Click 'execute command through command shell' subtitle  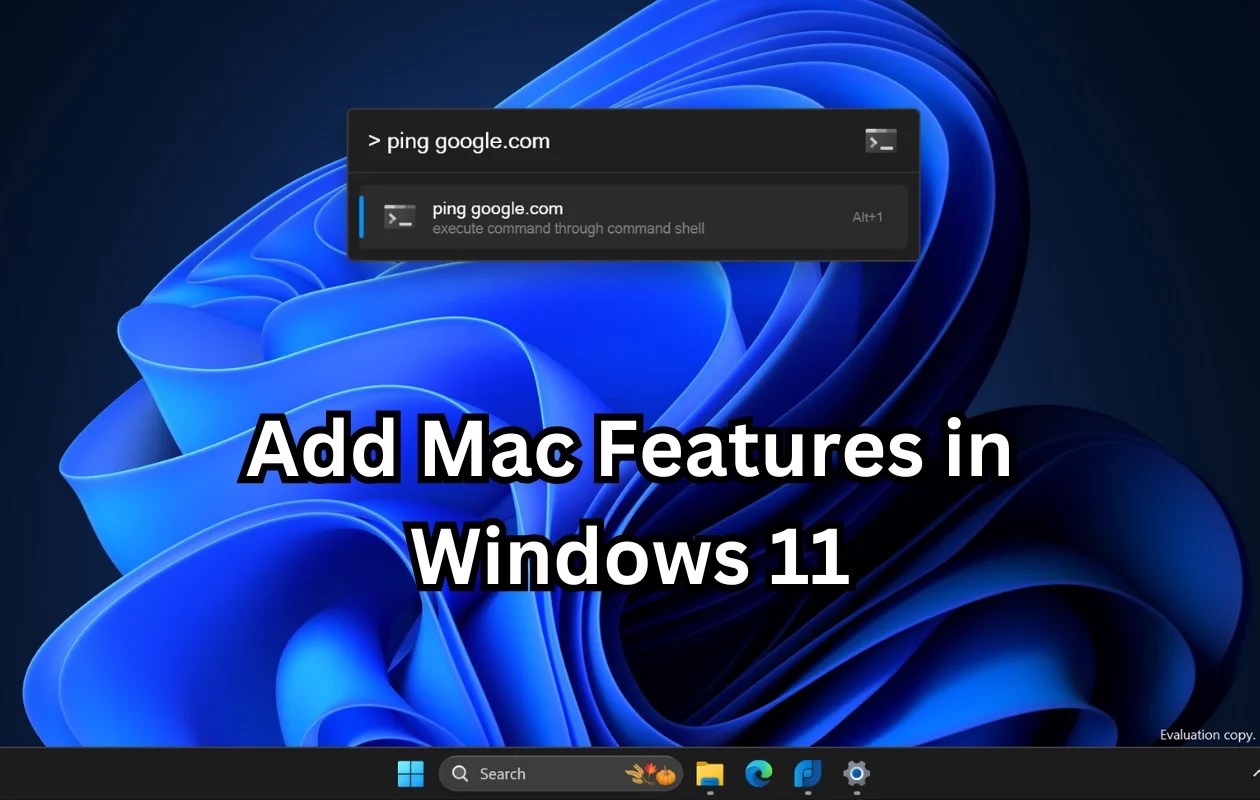pyautogui.click(x=568, y=229)
